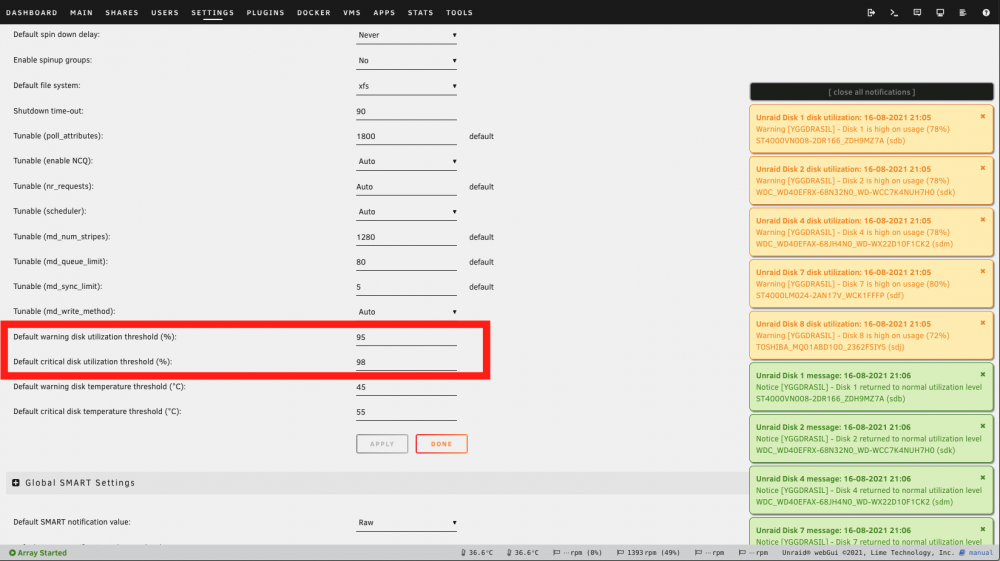
Task: Click 'ST4000LM024-2AN17V_WCK1FFFP (sdf)' text
Action: [x=830, y=296]
